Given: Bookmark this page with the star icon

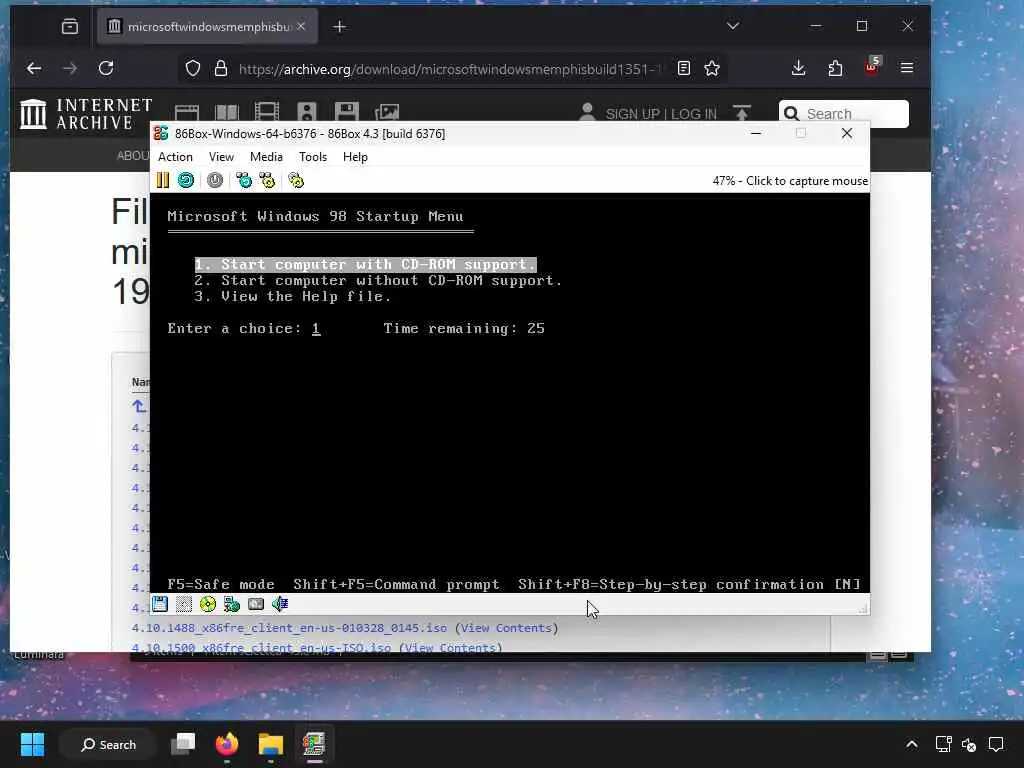Looking at the screenshot, I should 712,68.
